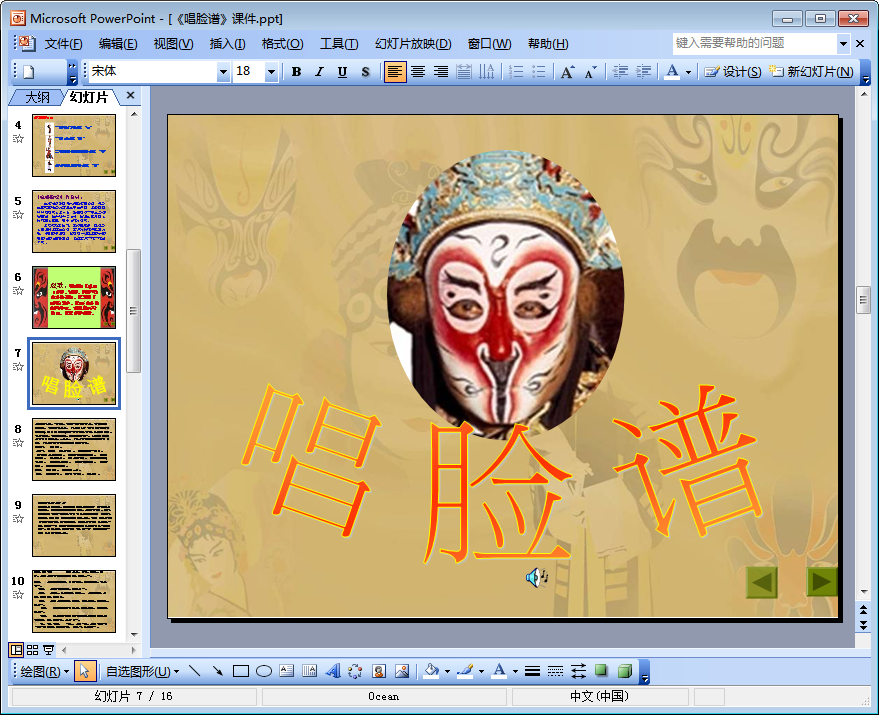The height and width of the screenshot is (715, 879).
Task: Enable Align Left
Action: coord(395,72)
